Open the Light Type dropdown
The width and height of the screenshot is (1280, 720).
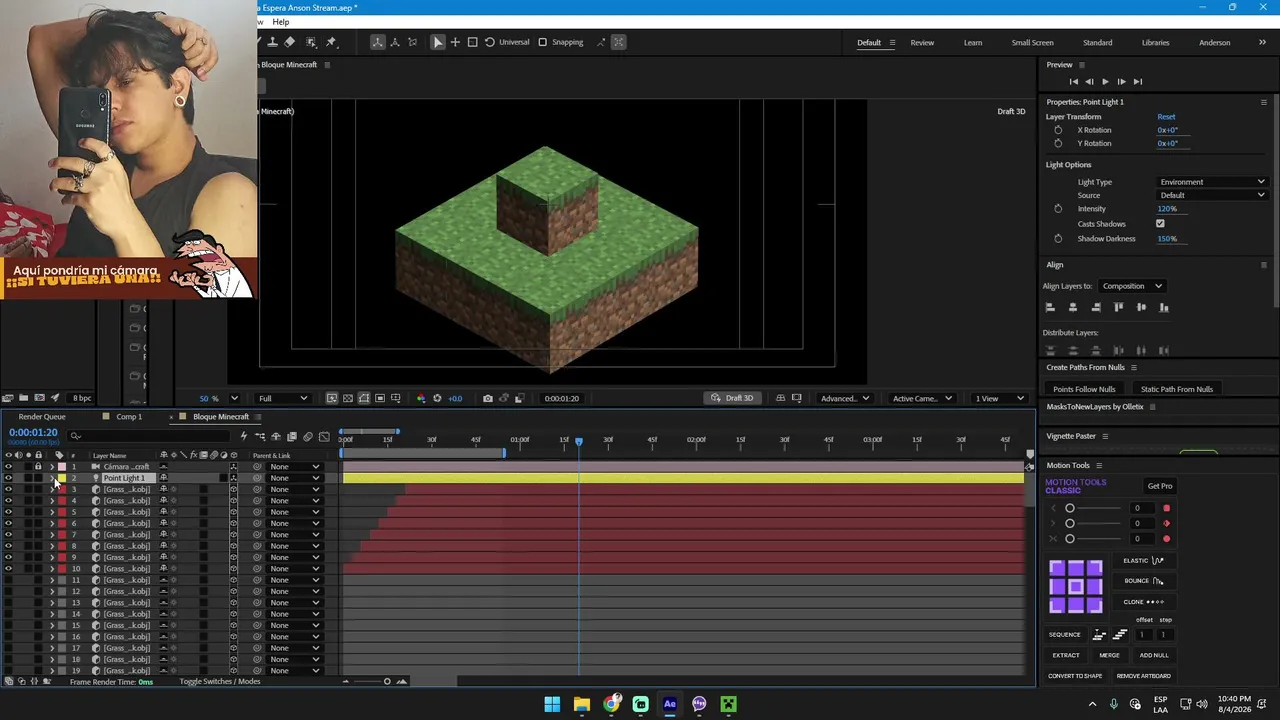pyautogui.click(x=1212, y=182)
